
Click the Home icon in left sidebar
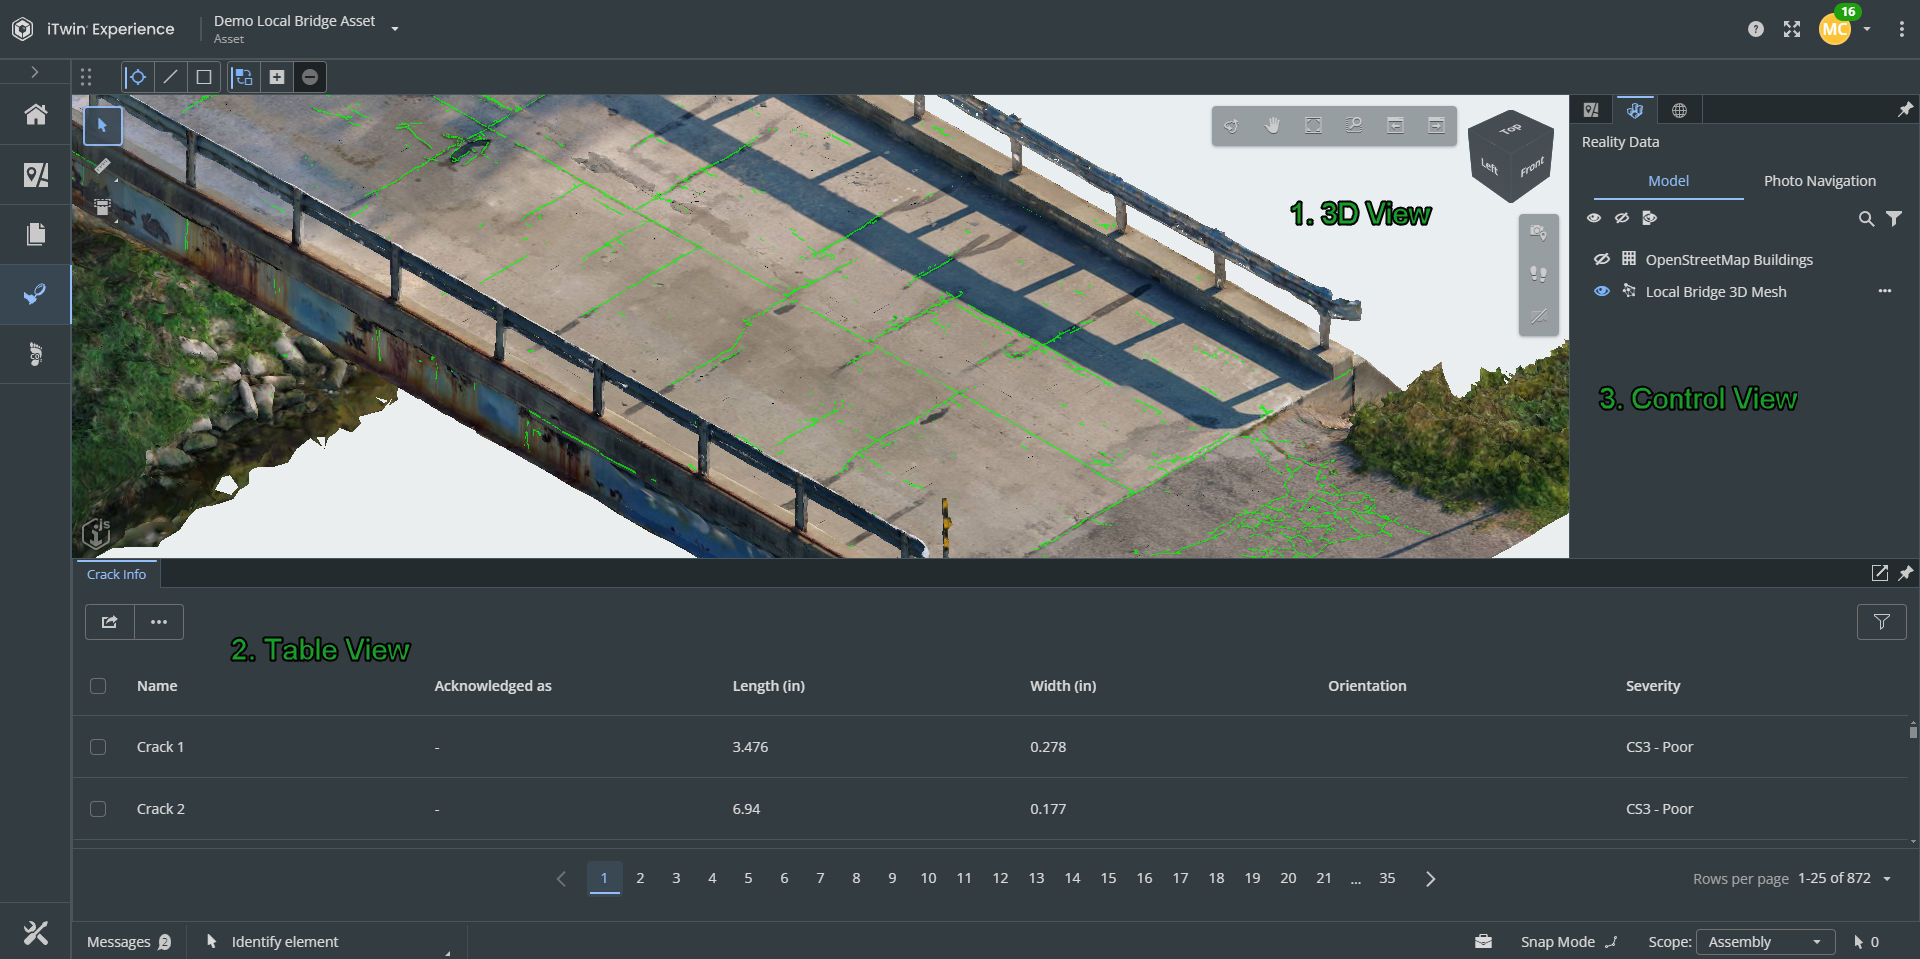coord(36,115)
